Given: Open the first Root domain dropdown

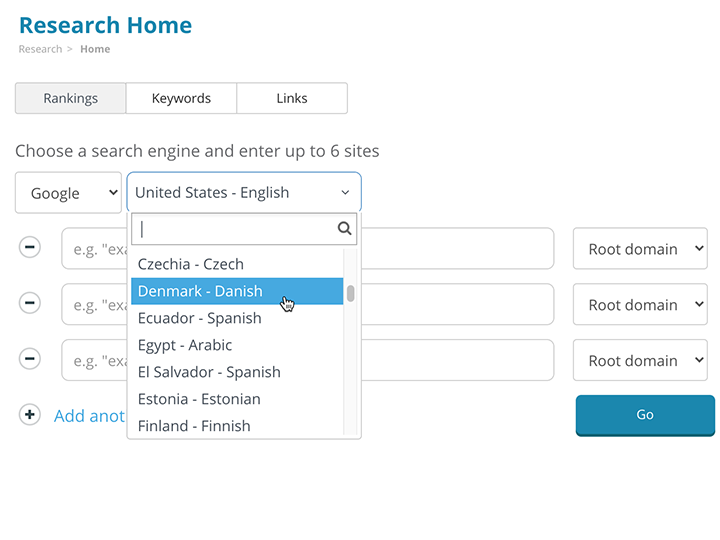Looking at the screenshot, I should 640,249.
